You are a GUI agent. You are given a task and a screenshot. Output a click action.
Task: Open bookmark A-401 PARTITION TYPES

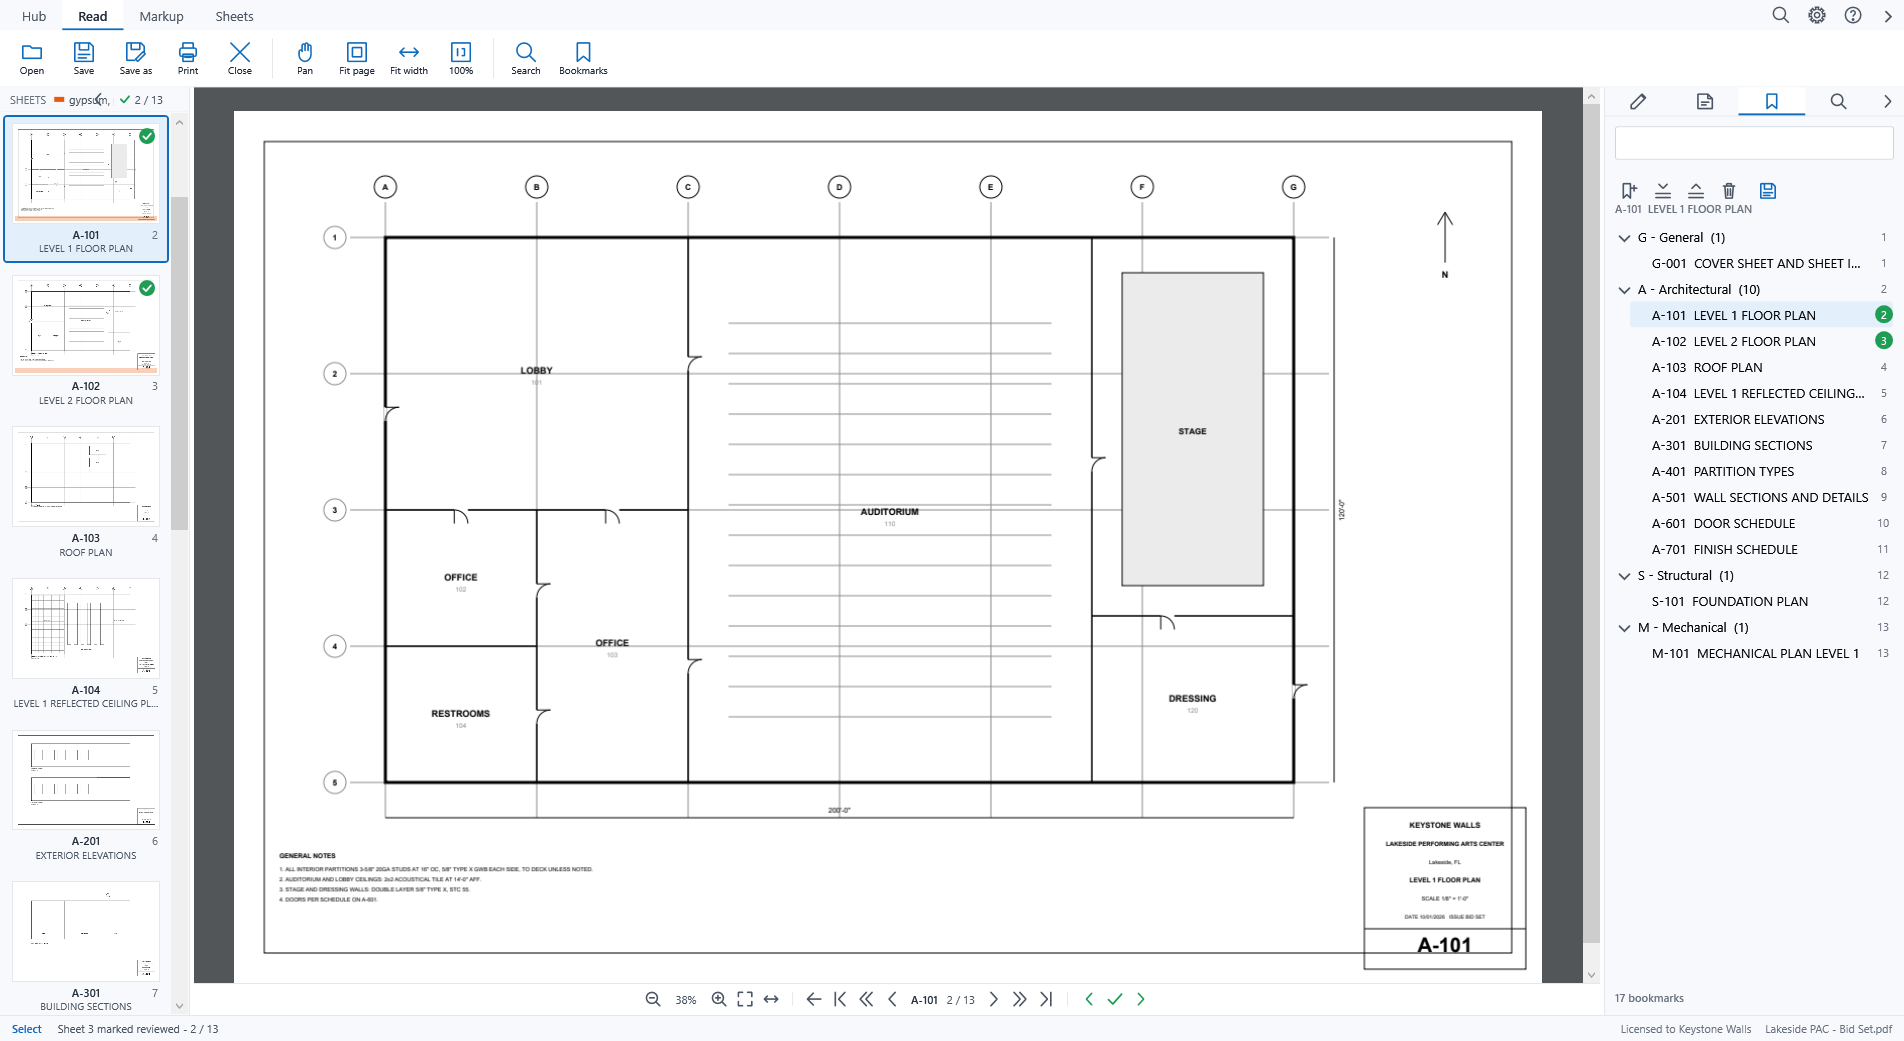click(1760, 471)
